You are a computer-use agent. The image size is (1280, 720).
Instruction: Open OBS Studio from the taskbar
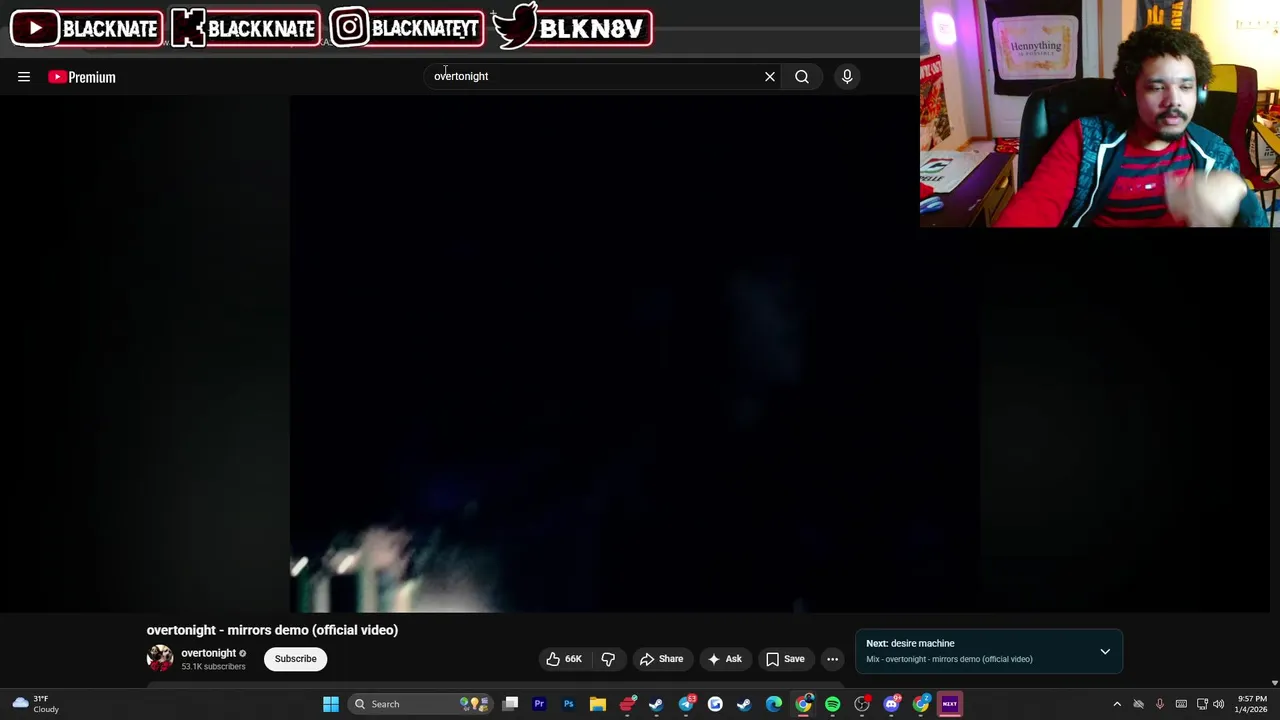pyautogui.click(x=862, y=704)
